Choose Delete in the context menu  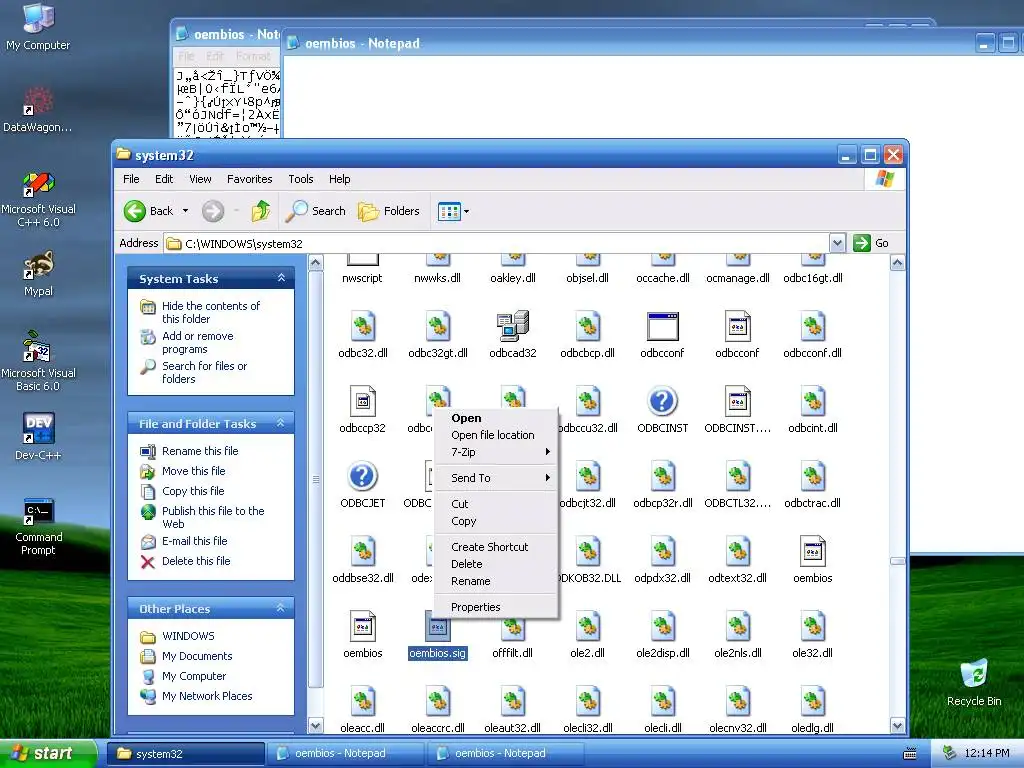click(x=496, y=564)
